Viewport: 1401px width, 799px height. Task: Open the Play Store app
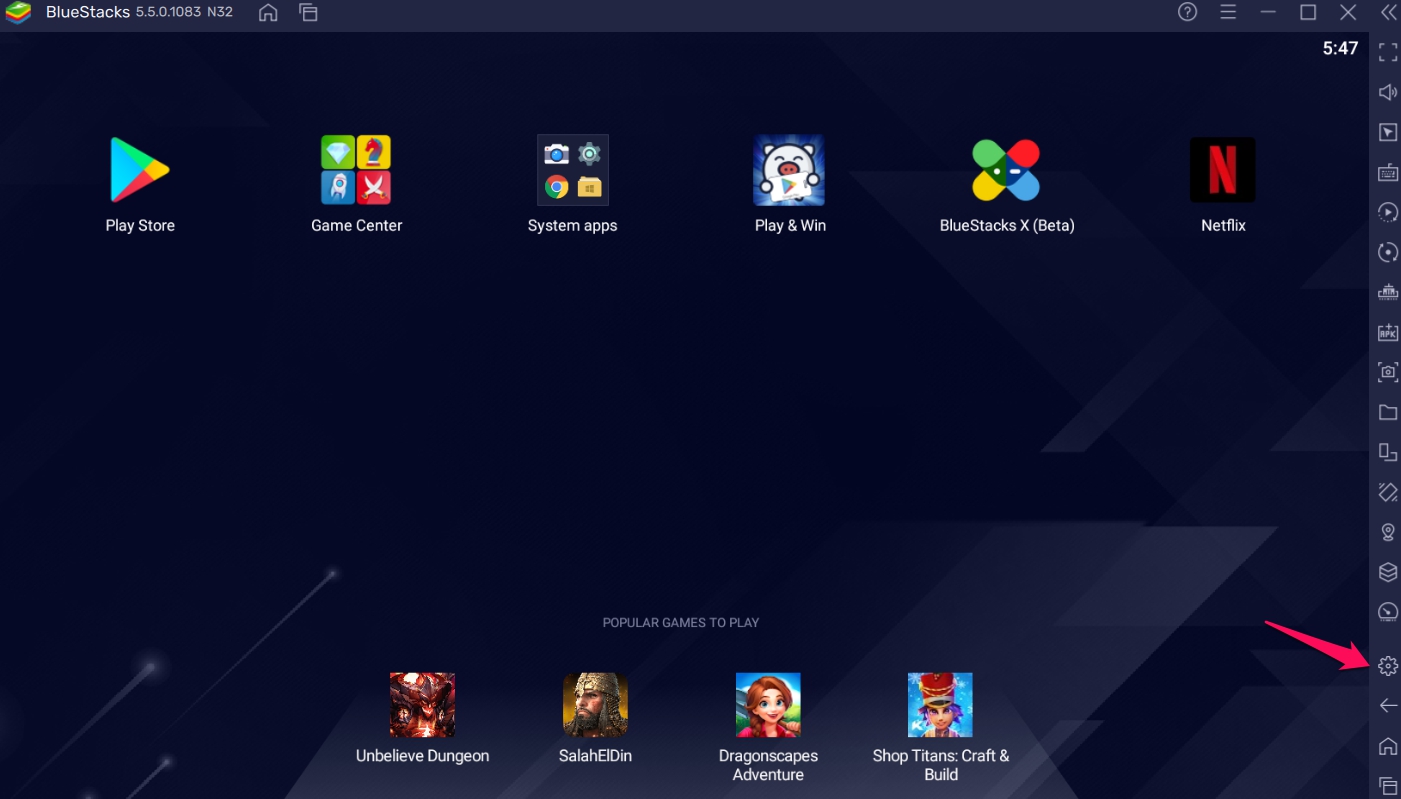[140, 170]
